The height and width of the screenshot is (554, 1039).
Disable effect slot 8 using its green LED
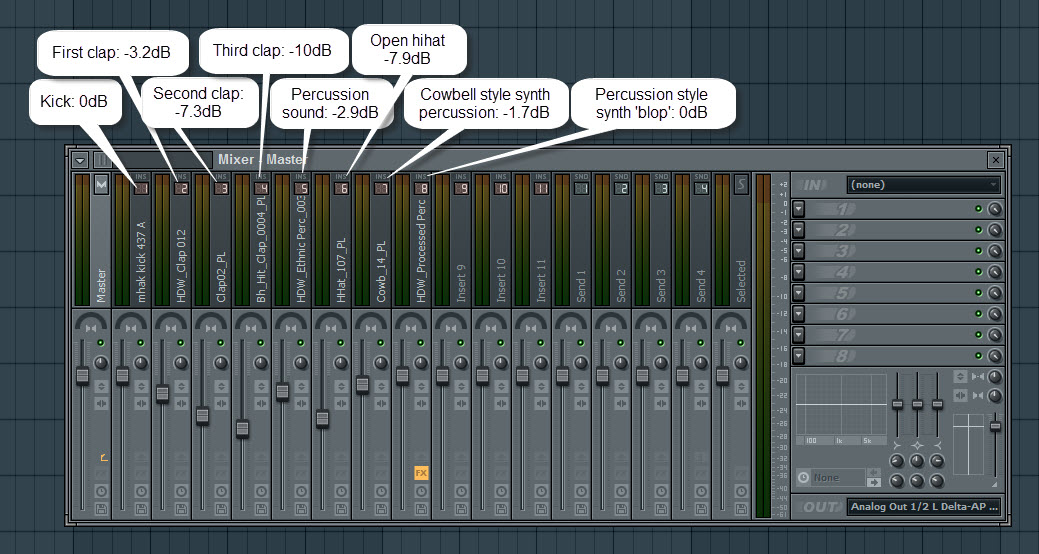(x=978, y=356)
